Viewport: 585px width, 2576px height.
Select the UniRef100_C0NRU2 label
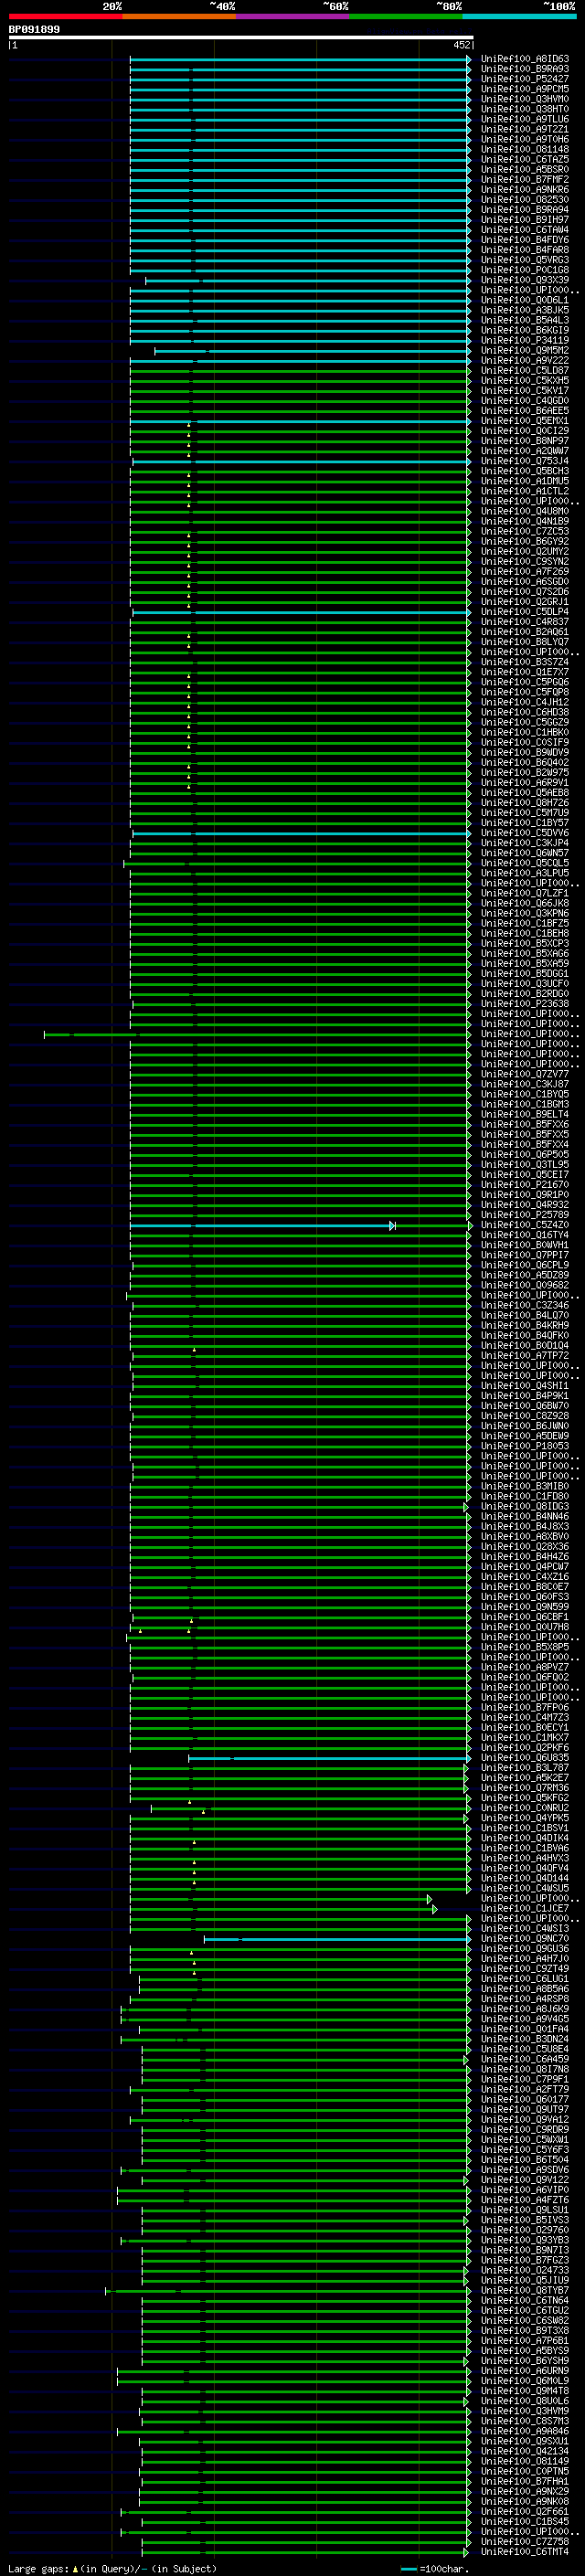click(525, 1808)
